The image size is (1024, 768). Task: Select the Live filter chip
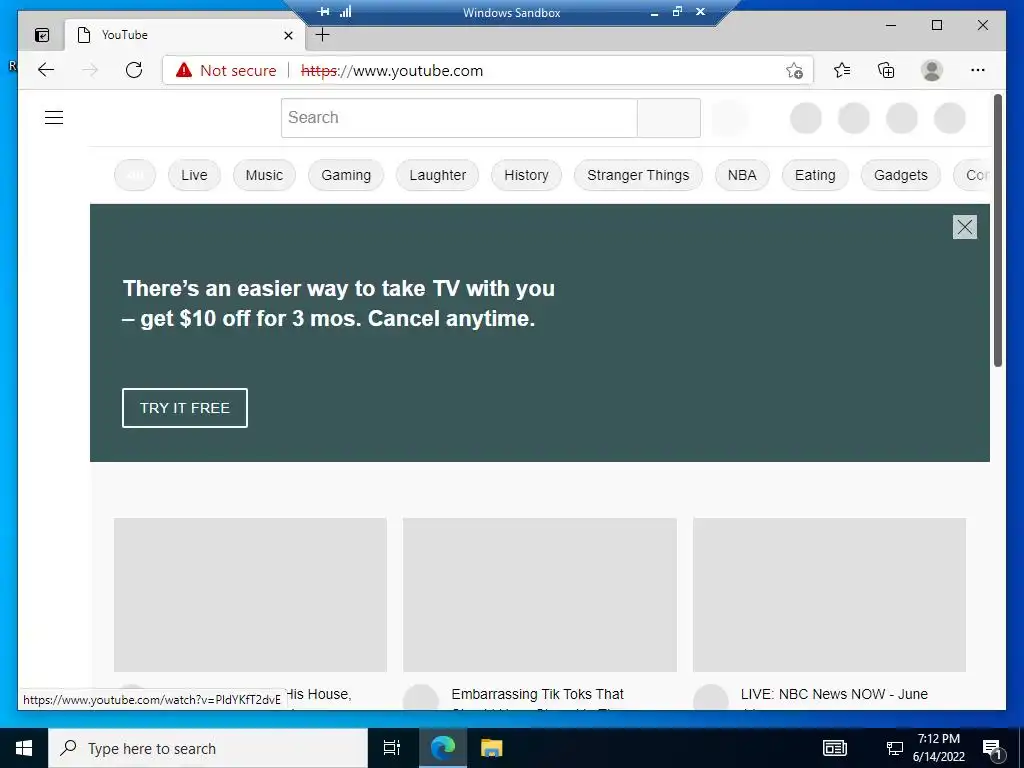tap(194, 175)
